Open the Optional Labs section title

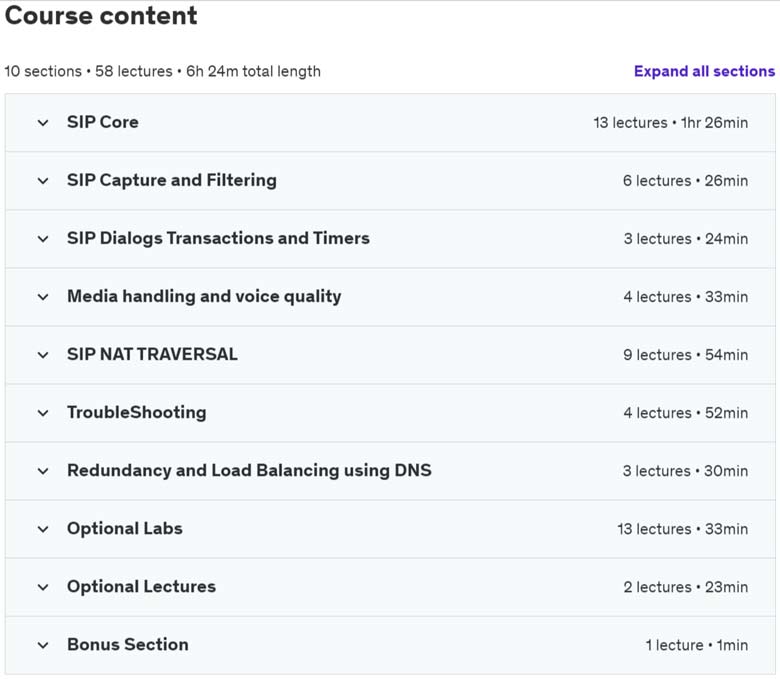[125, 528]
